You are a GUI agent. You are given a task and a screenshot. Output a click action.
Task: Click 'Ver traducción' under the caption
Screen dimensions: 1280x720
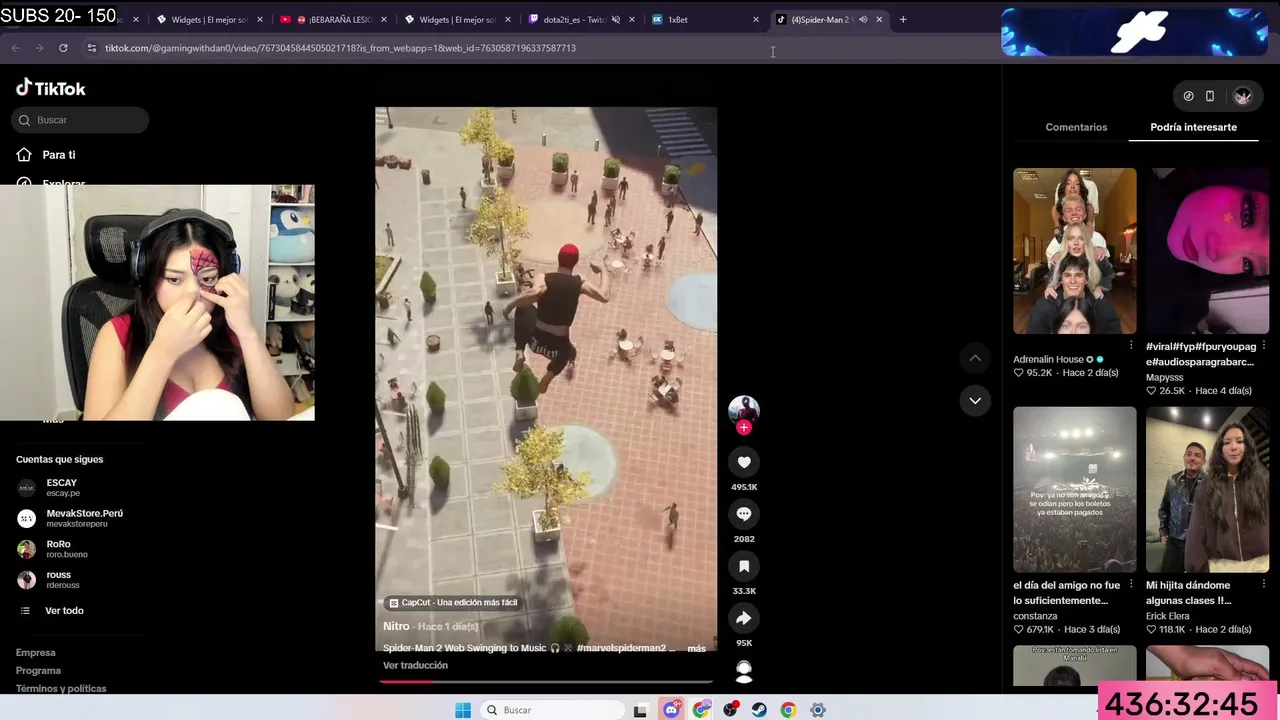[x=415, y=665]
